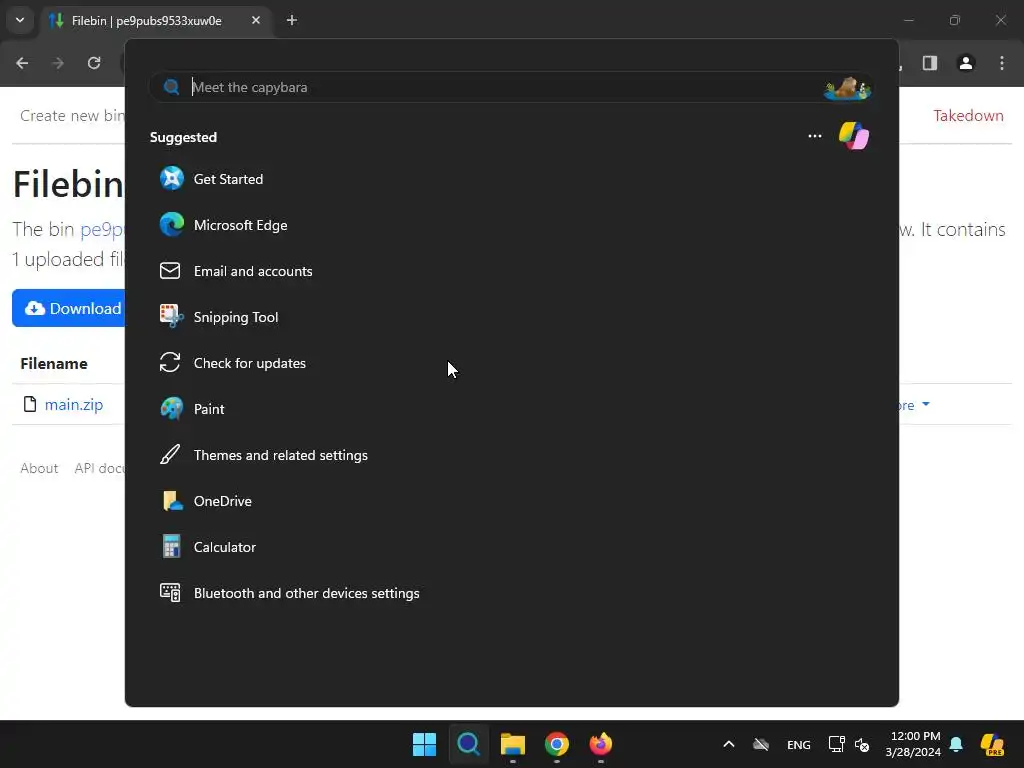Open Chrome three-dot menu
The image size is (1024, 768).
(1002, 63)
